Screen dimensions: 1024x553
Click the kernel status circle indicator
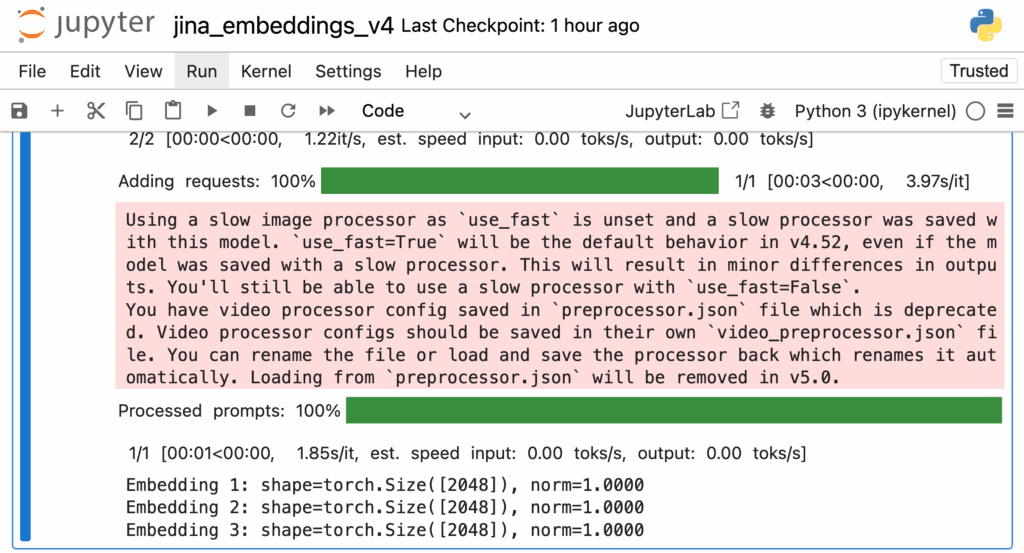click(976, 111)
